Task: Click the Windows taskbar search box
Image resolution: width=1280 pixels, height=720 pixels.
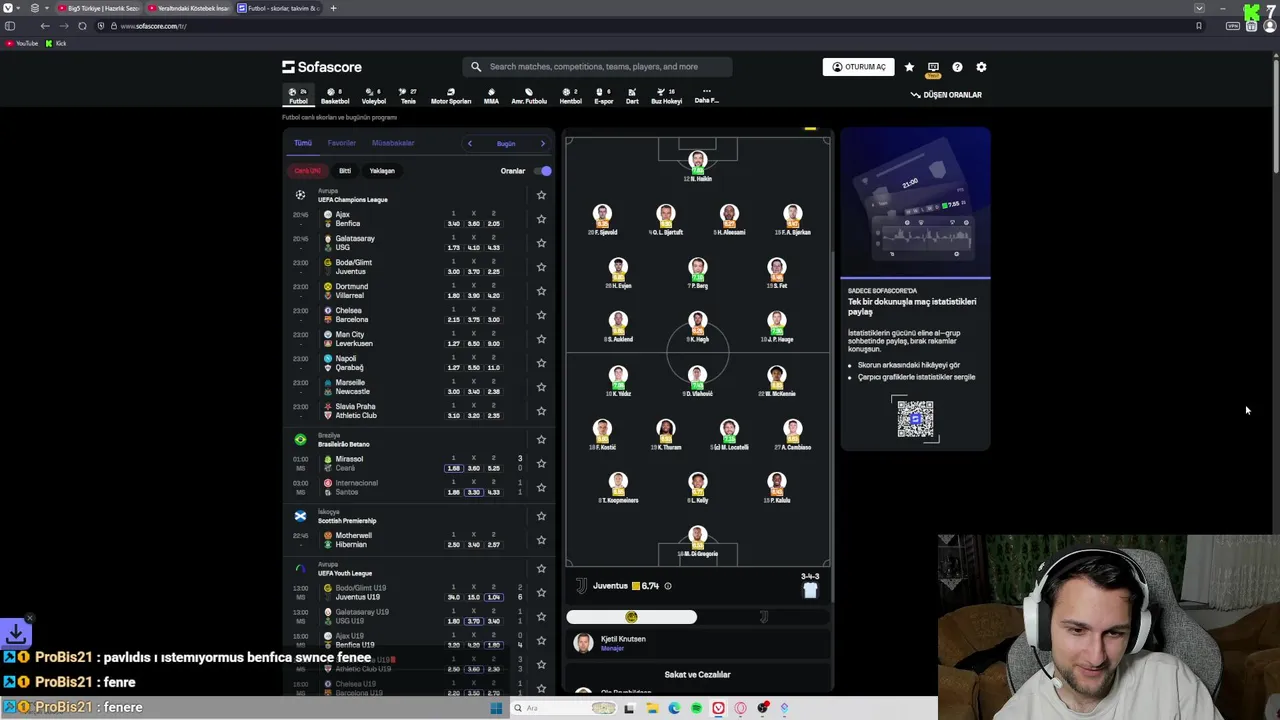Action: pos(564,708)
